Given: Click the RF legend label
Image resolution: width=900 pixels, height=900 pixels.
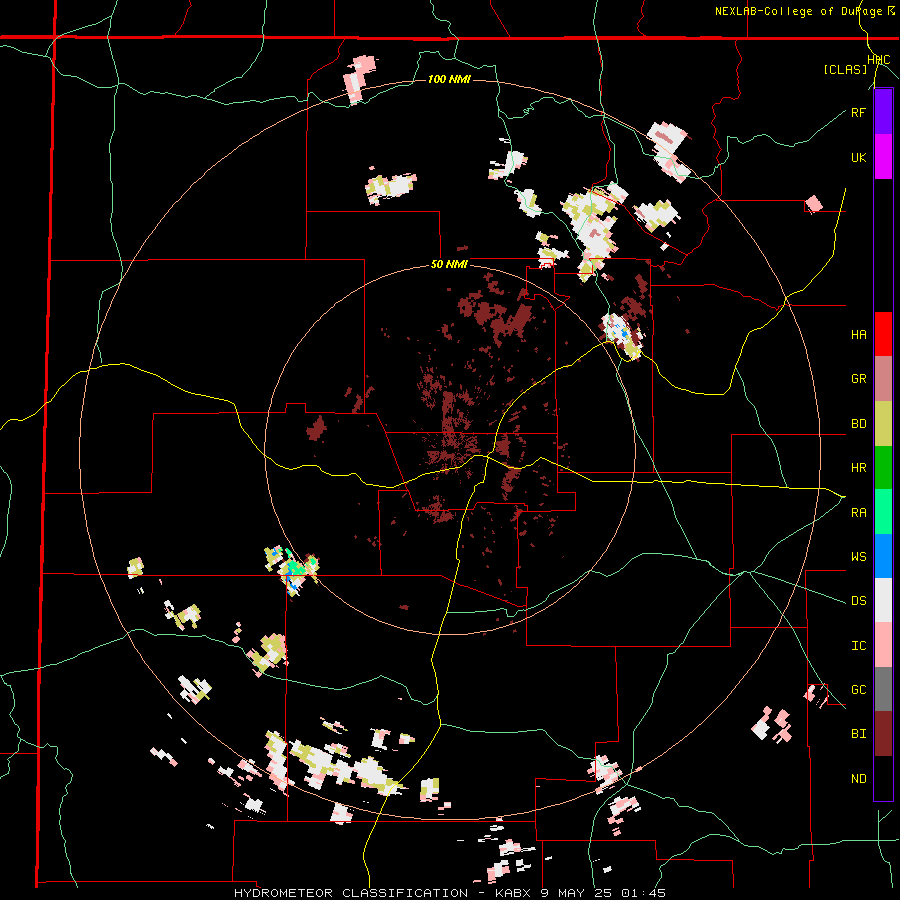Looking at the screenshot, I should click(x=858, y=112).
